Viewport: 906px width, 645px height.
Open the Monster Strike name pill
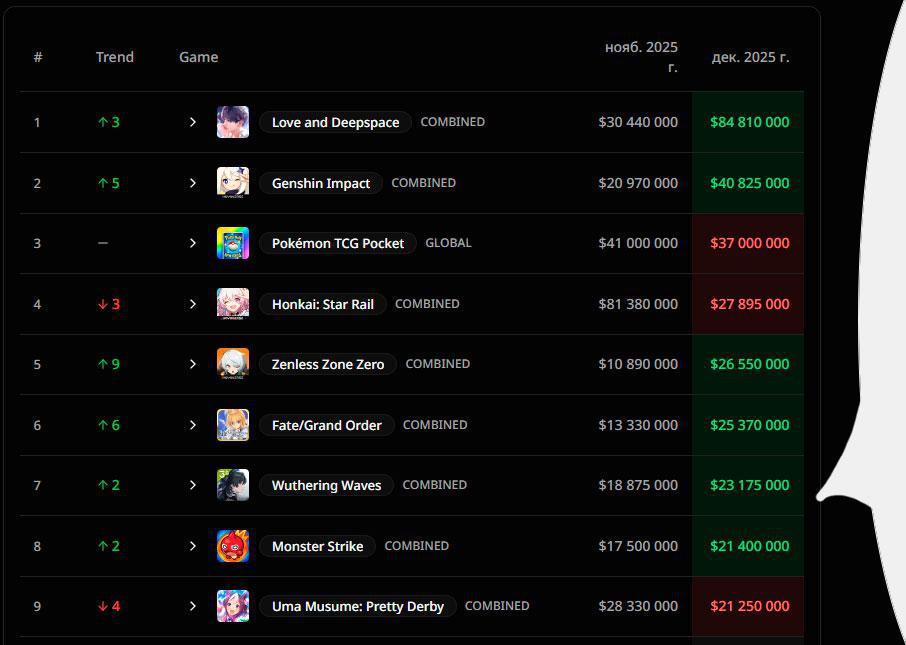click(317, 546)
